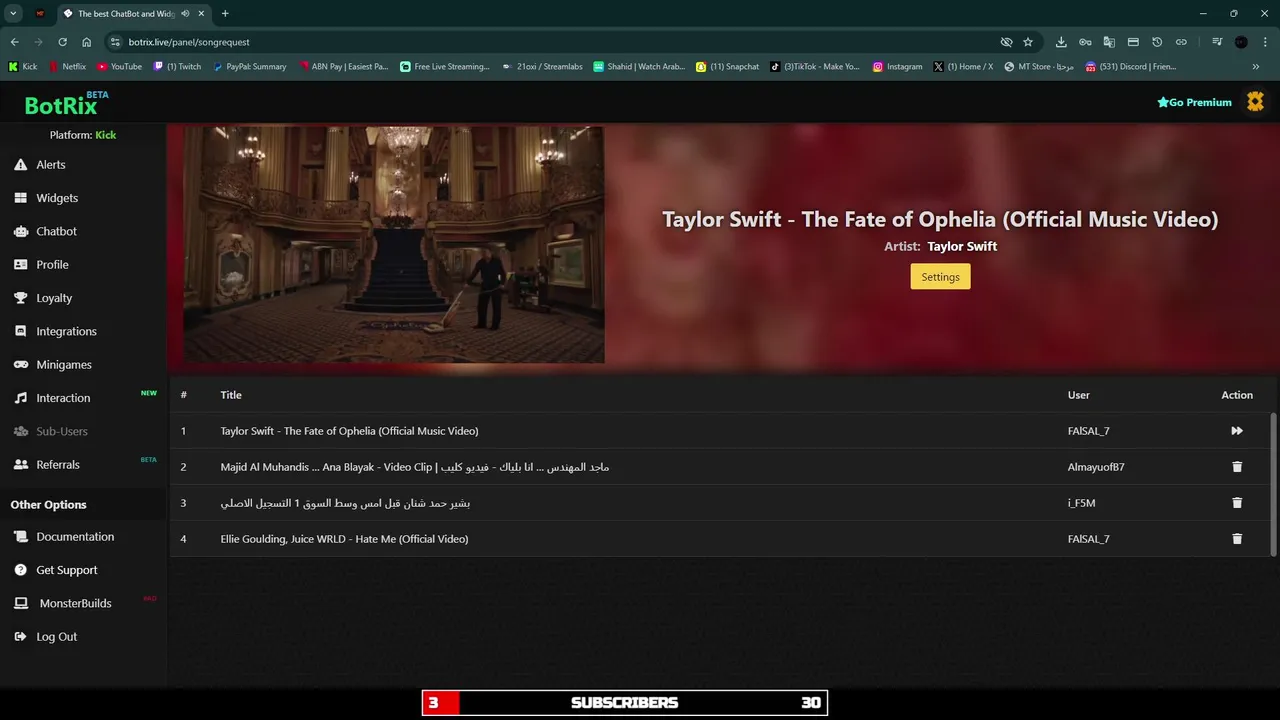Open Google Translate extension icon
The width and height of the screenshot is (1280, 720).
coord(1109,42)
